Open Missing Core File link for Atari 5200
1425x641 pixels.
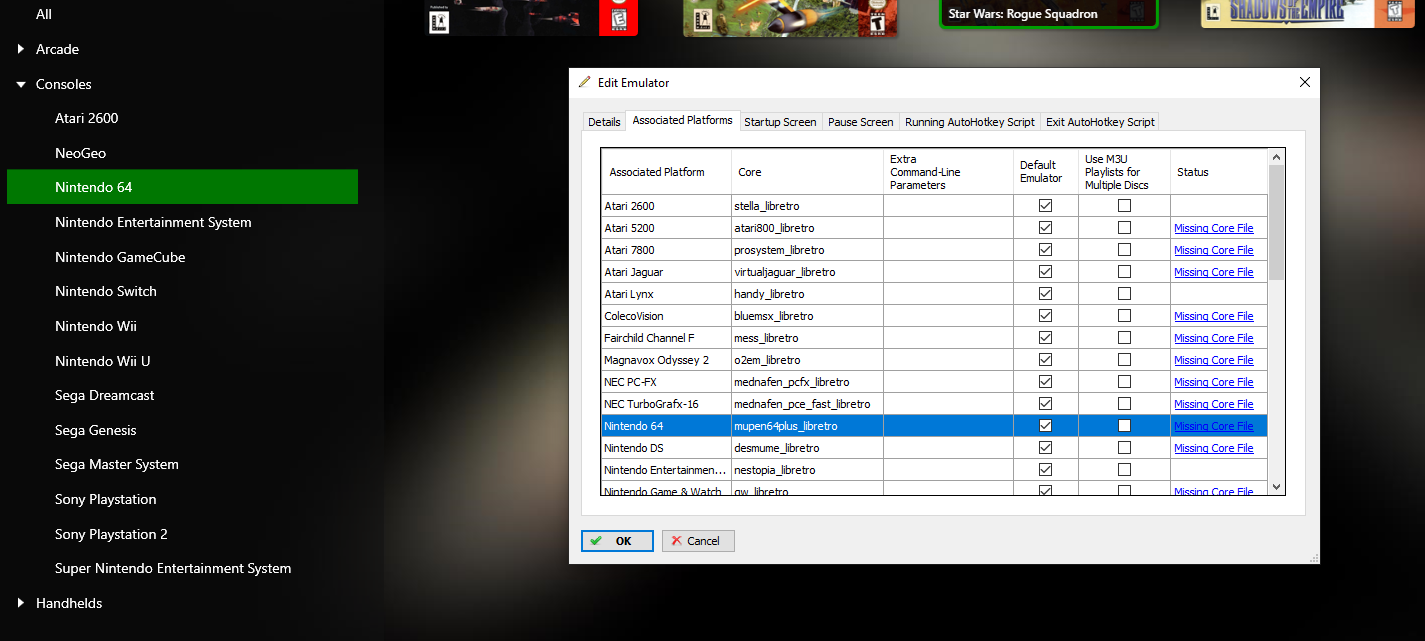click(x=1213, y=228)
